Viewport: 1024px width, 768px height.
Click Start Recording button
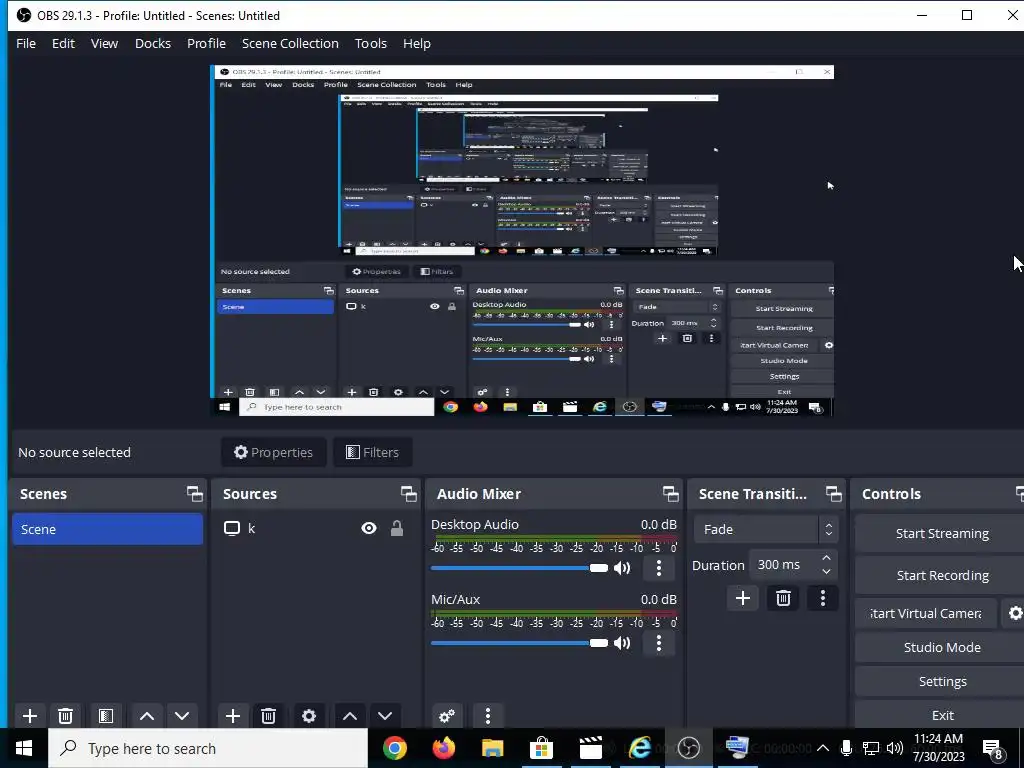coord(942,575)
